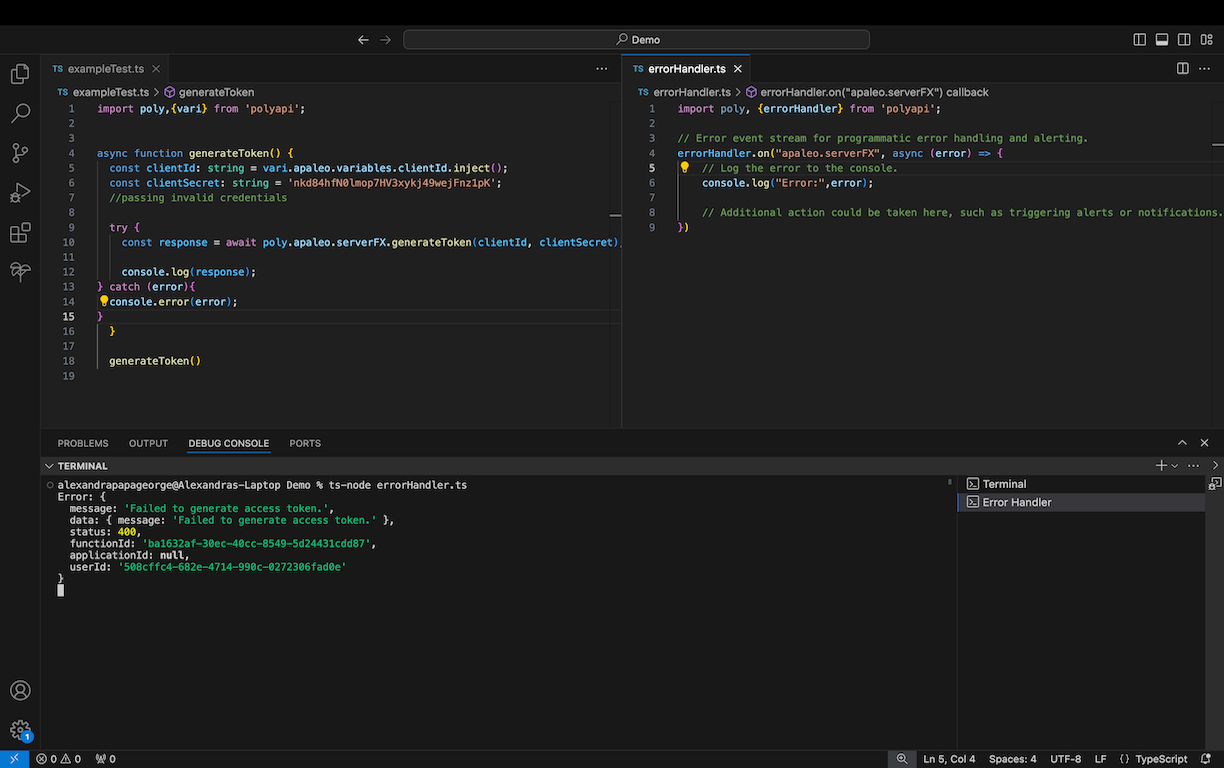Open the Explorer view in activity bar
This screenshot has width=1224, height=768.
[x=20, y=74]
